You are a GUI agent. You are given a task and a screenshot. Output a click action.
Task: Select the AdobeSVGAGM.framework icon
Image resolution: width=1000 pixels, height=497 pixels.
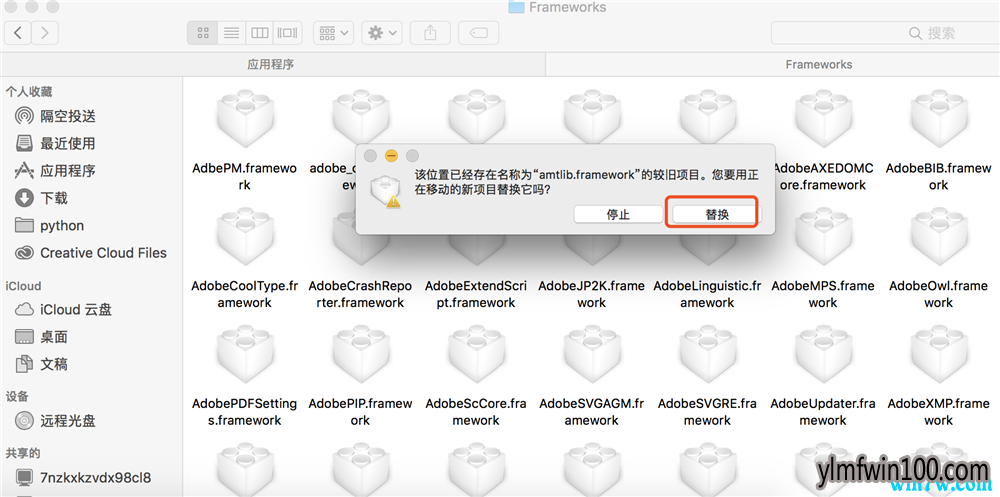point(591,355)
